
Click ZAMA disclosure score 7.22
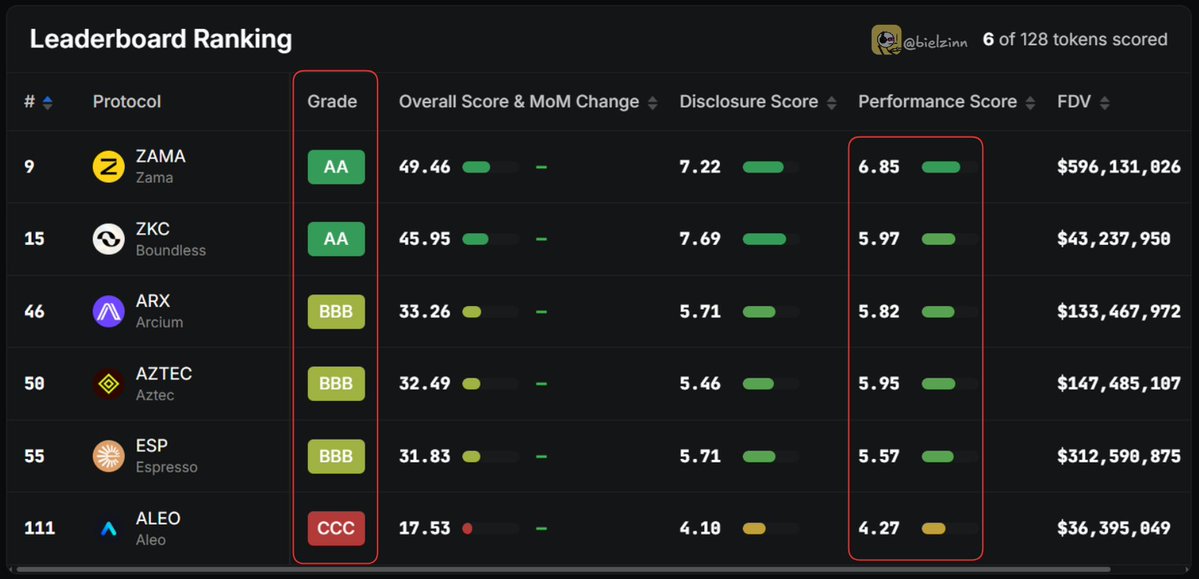700,167
